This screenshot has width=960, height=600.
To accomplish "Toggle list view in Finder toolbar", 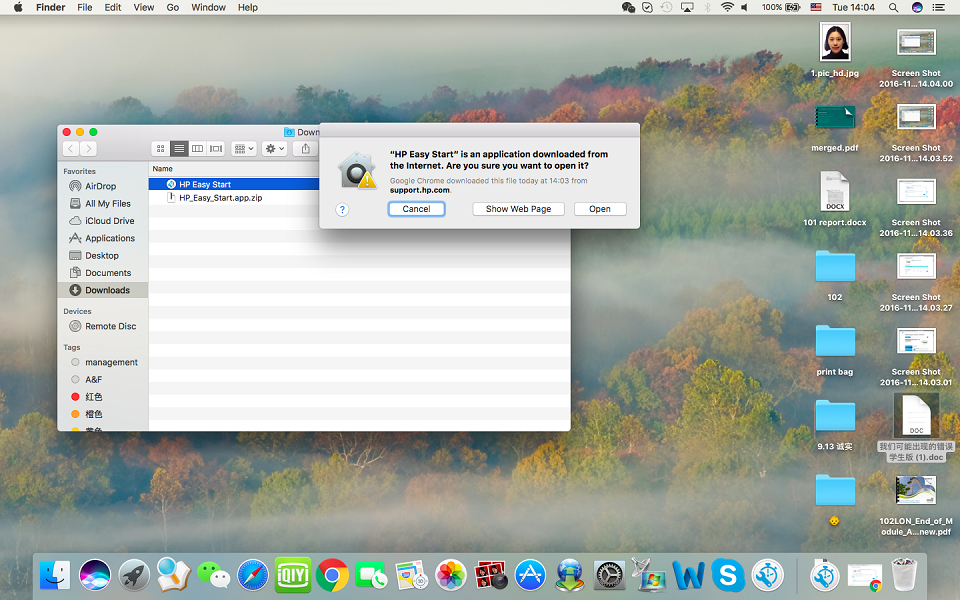I will tap(179, 149).
